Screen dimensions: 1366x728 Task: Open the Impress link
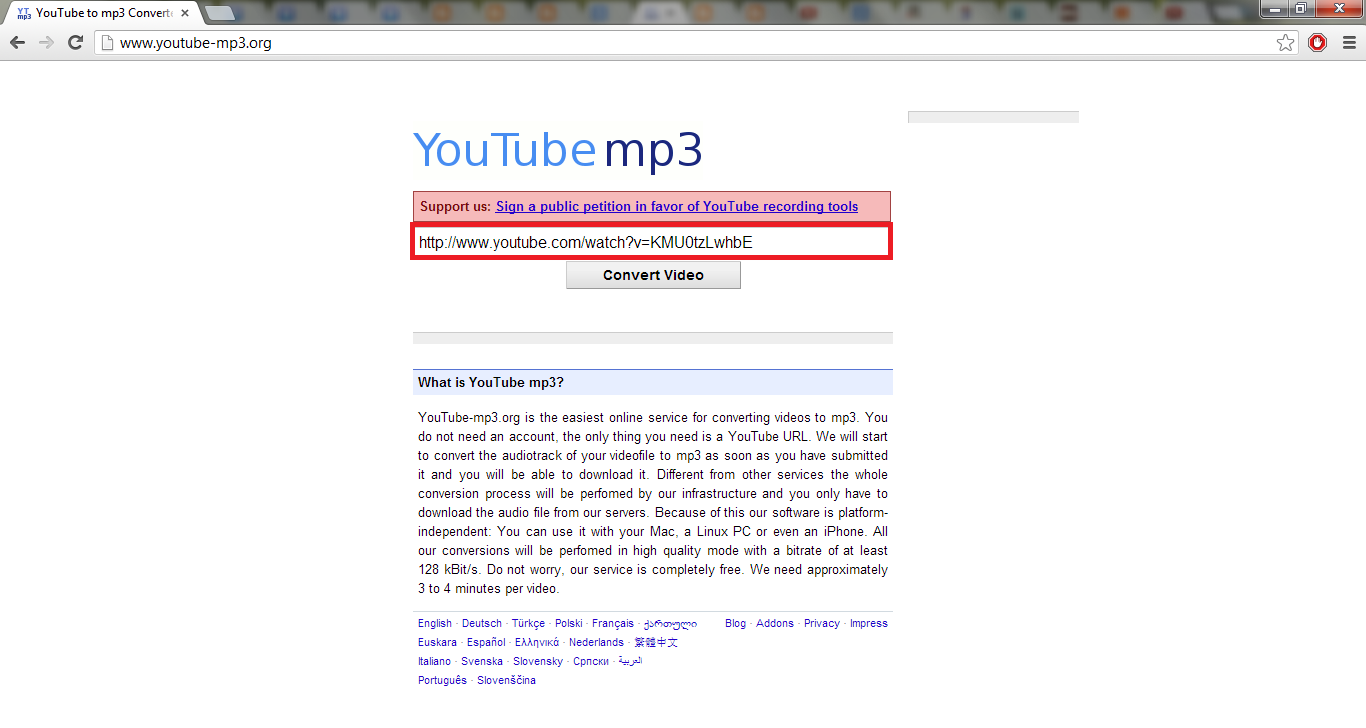point(869,624)
